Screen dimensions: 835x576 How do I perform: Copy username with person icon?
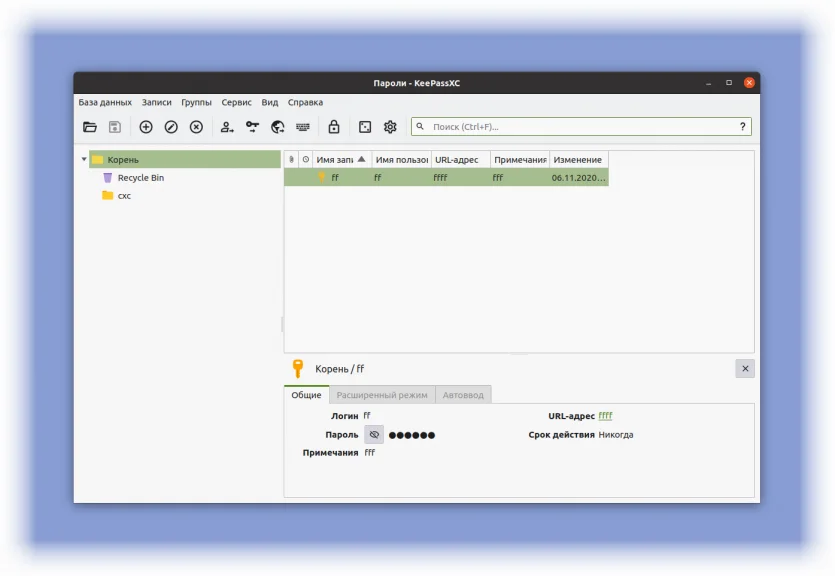(227, 127)
